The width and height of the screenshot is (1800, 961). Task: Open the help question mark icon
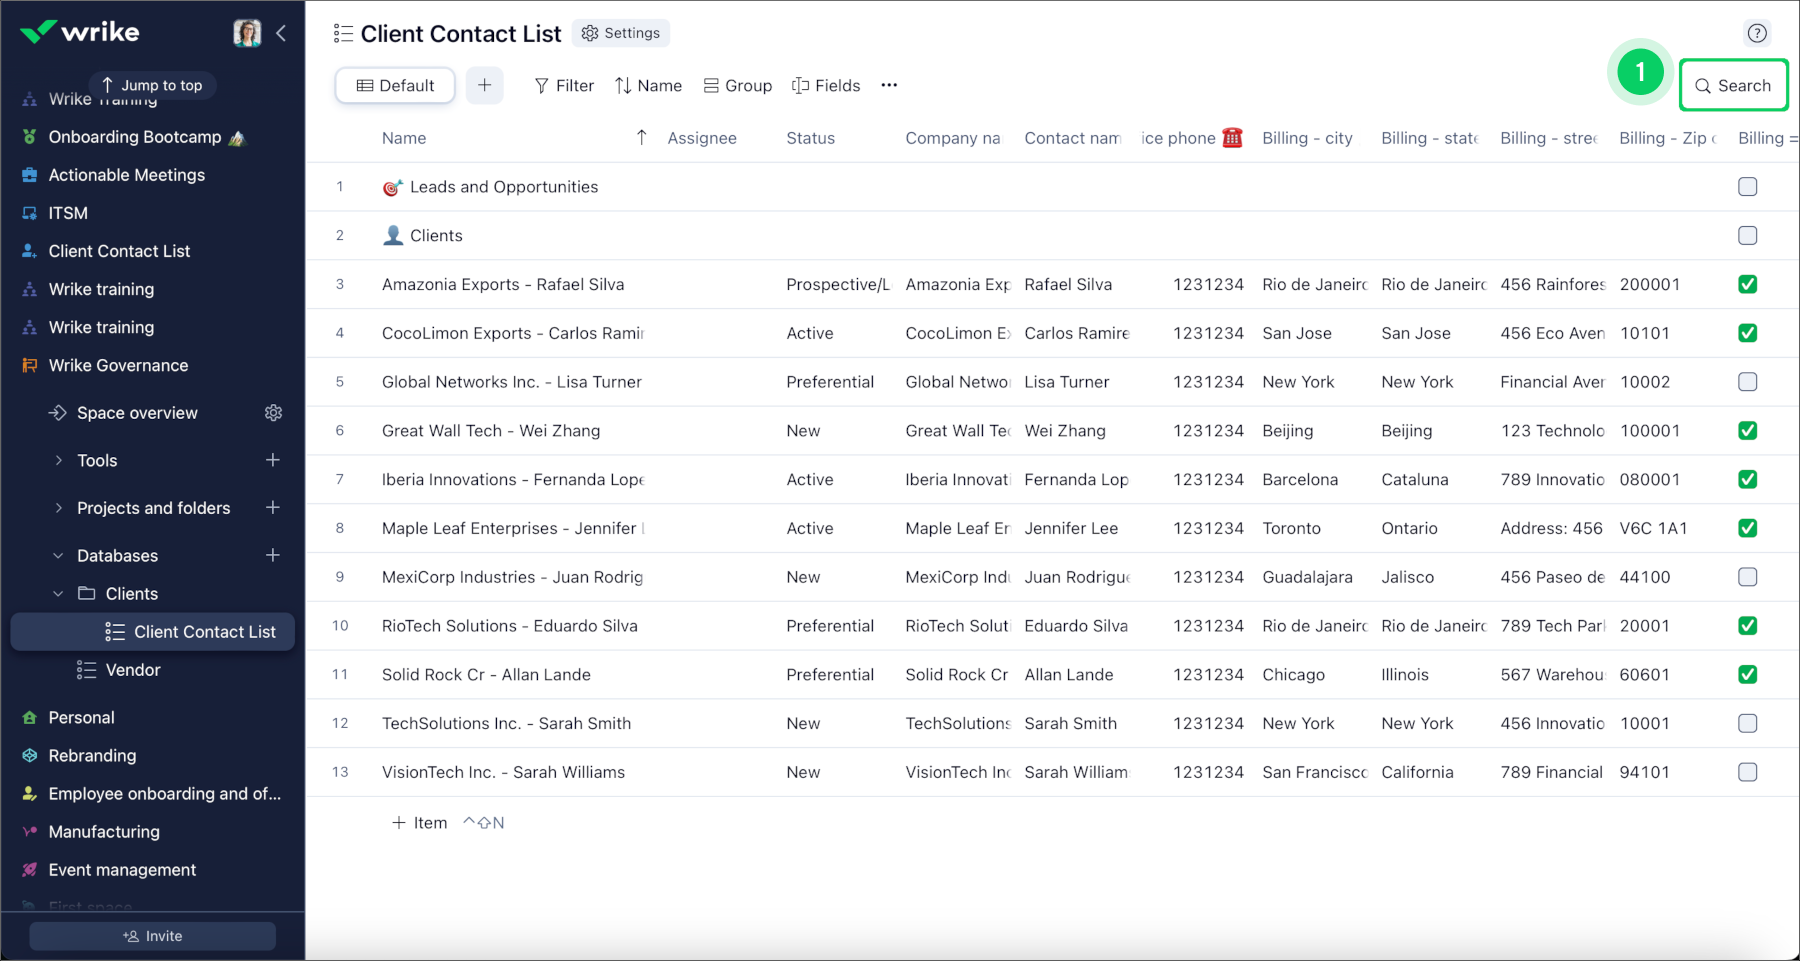coord(1757,32)
